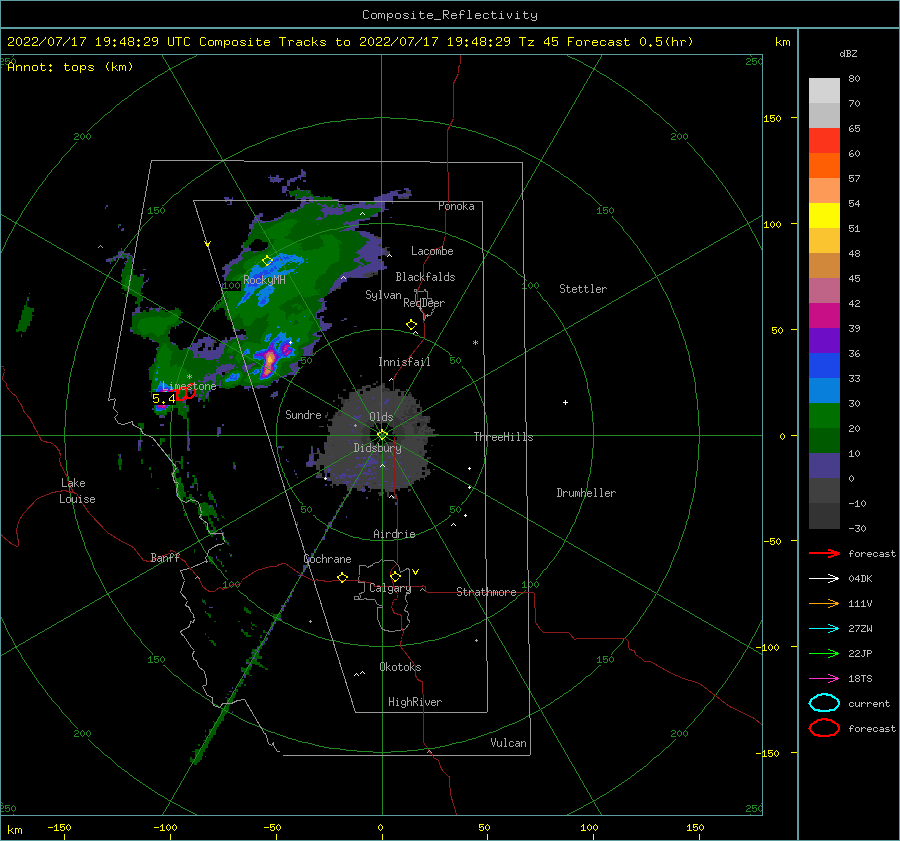Image resolution: width=900 pixels, height=841 pixels.
Task: Click the white 04DK arrow in the legend
Action: pos(824,578)
